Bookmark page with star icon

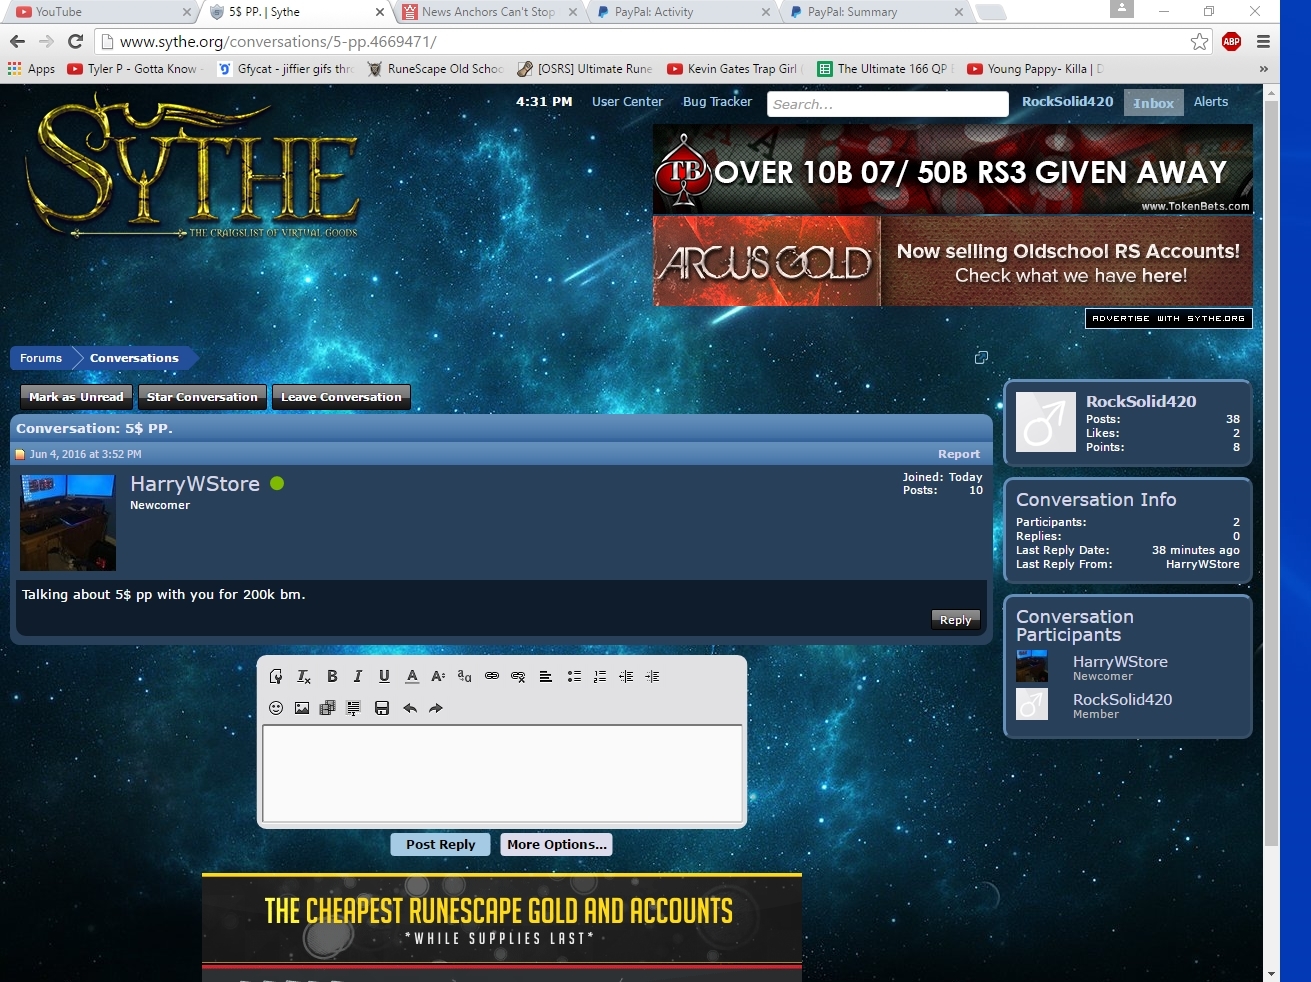1199,41
